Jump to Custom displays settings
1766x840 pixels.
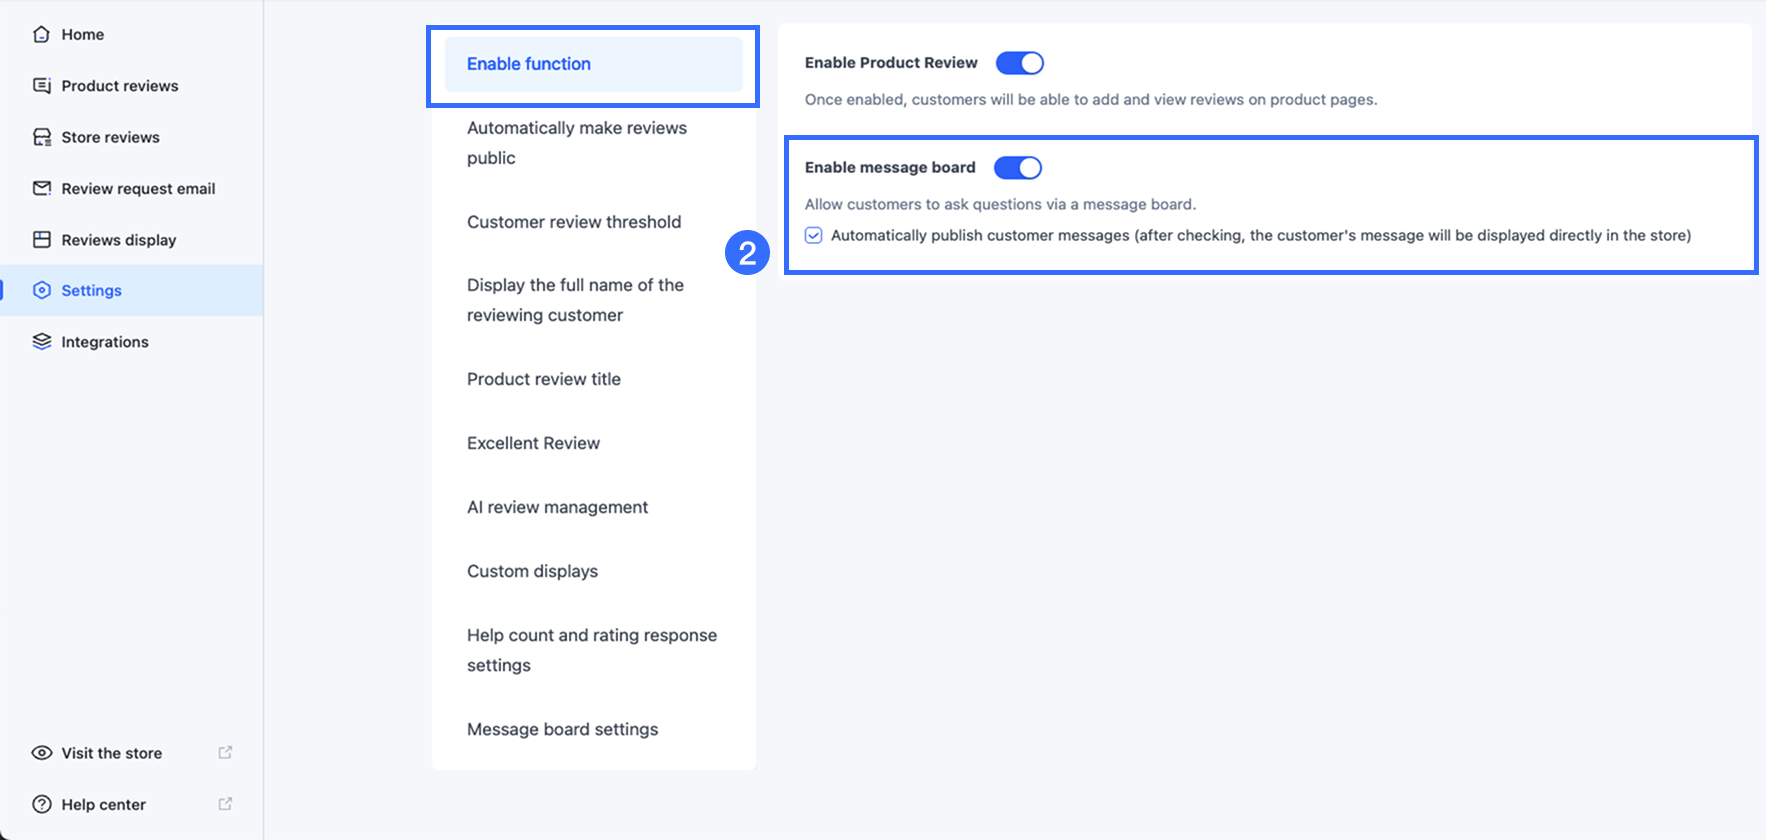(x=532, y=571)
